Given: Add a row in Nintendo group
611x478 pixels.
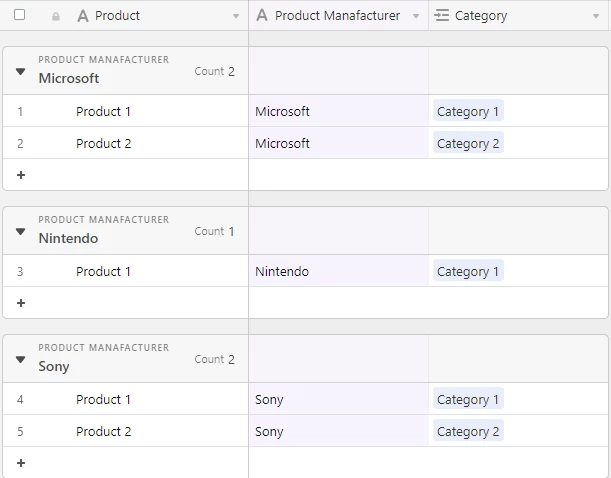Looking at the screenshot, I should 21,303.
